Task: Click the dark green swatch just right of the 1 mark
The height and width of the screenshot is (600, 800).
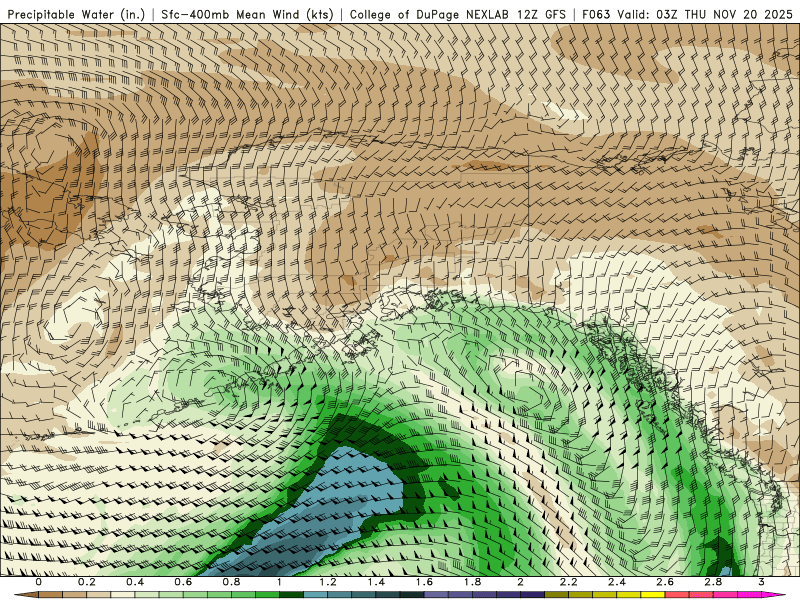Action: pyautogui.click(x=291, y=595)
